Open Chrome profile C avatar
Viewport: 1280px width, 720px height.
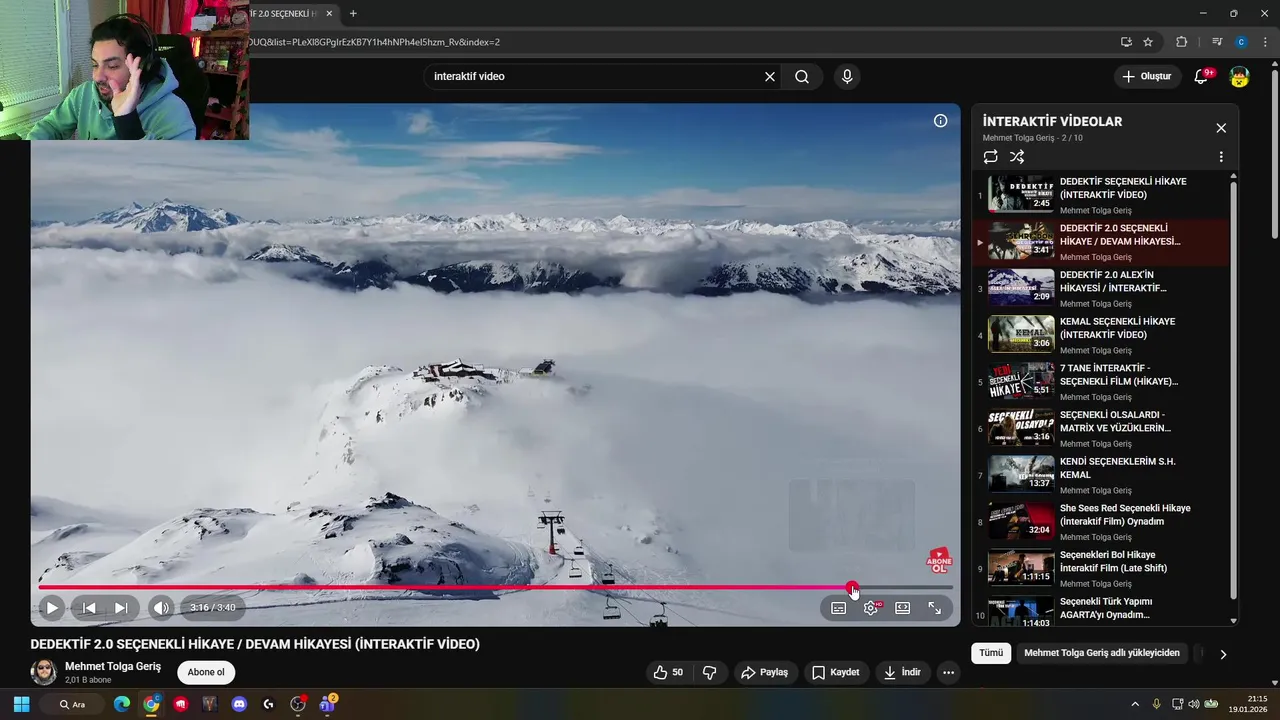pos(1241,42)
